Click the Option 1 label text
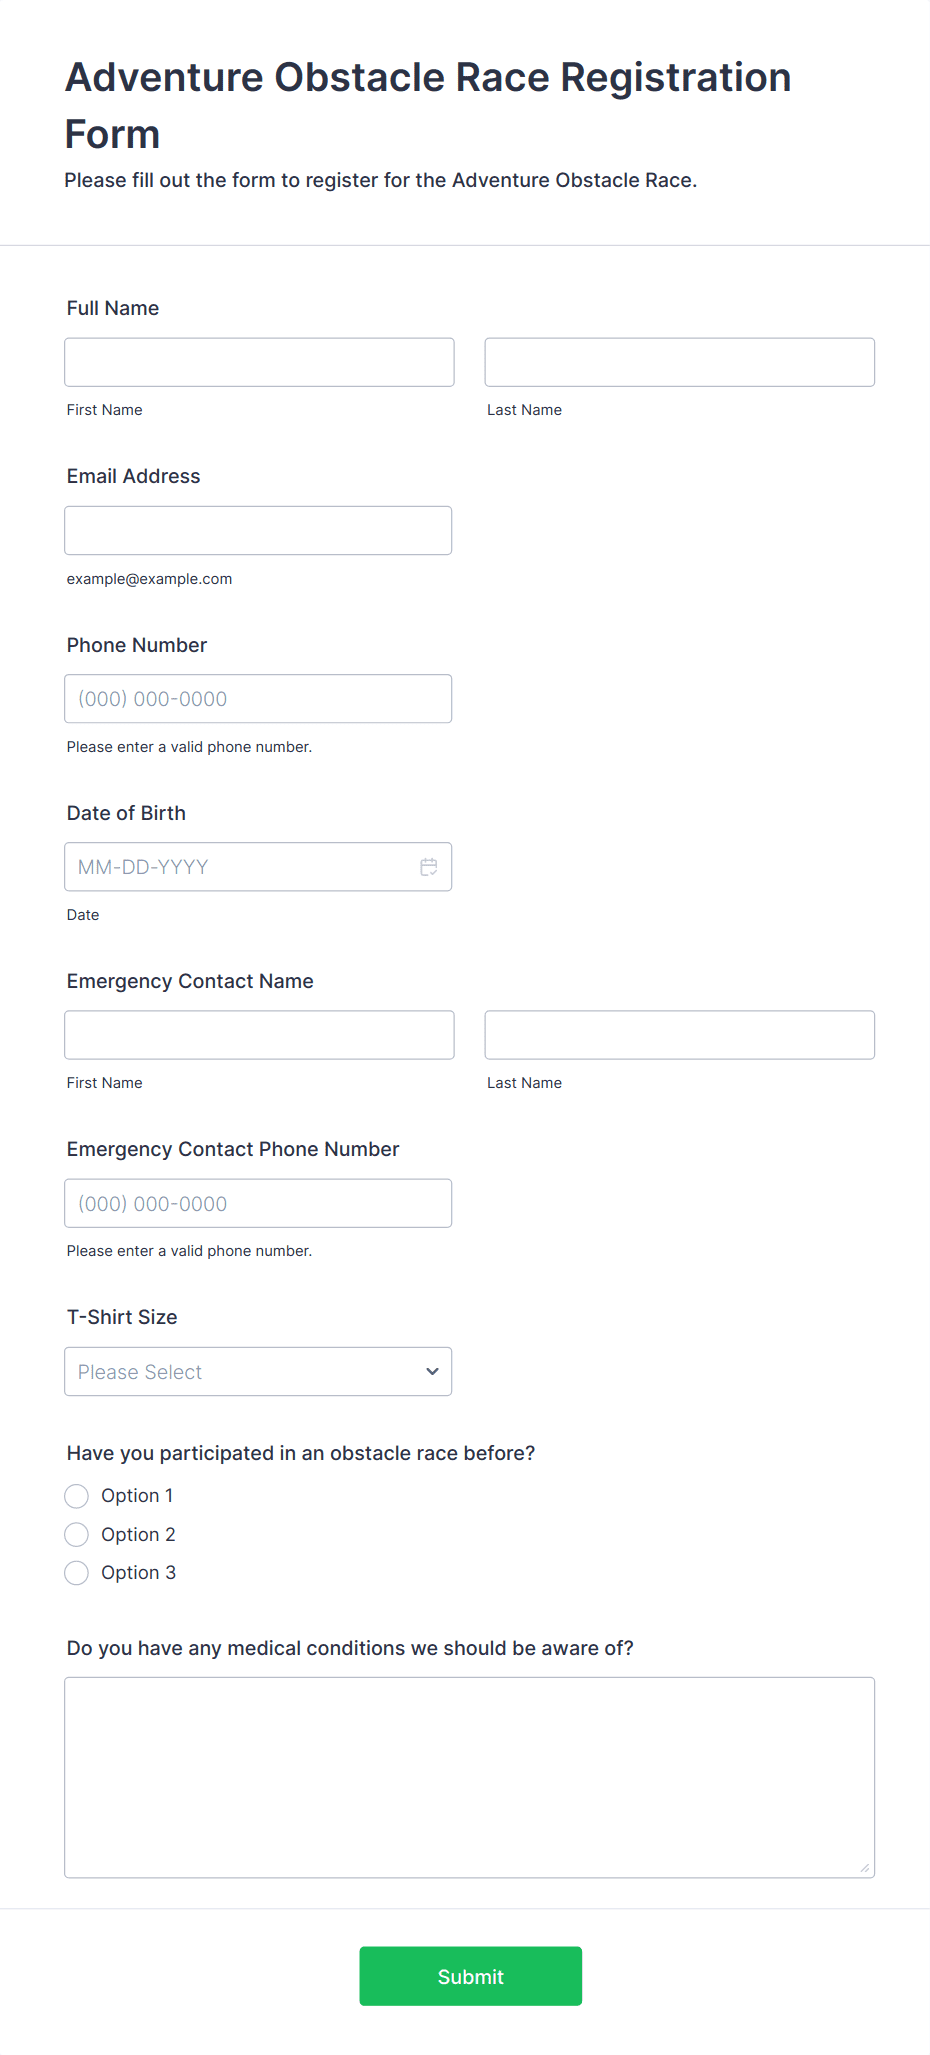This screenshot has width=930, height=2055. (137, 1496)
